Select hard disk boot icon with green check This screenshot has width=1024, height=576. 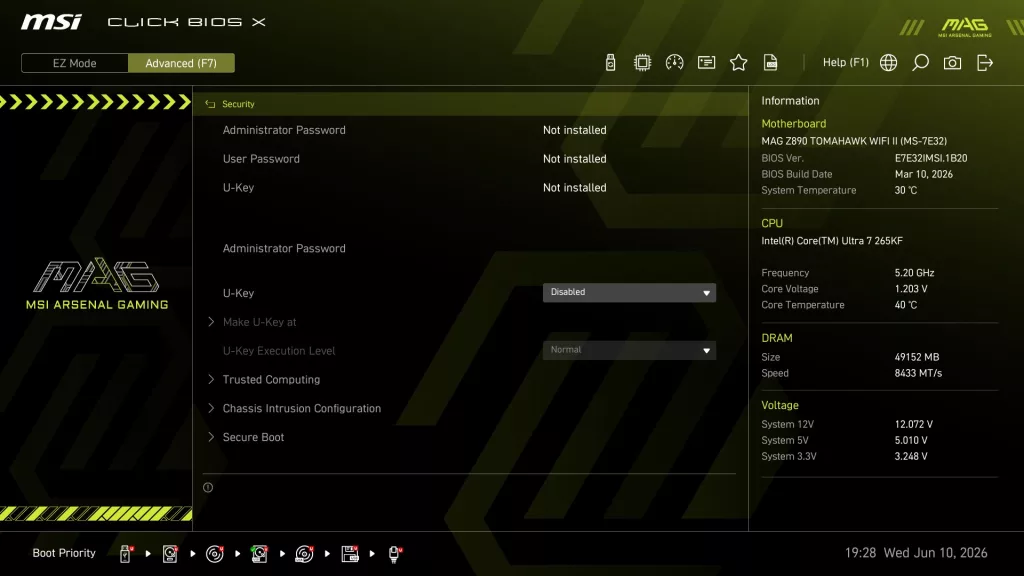coord(259,554)
